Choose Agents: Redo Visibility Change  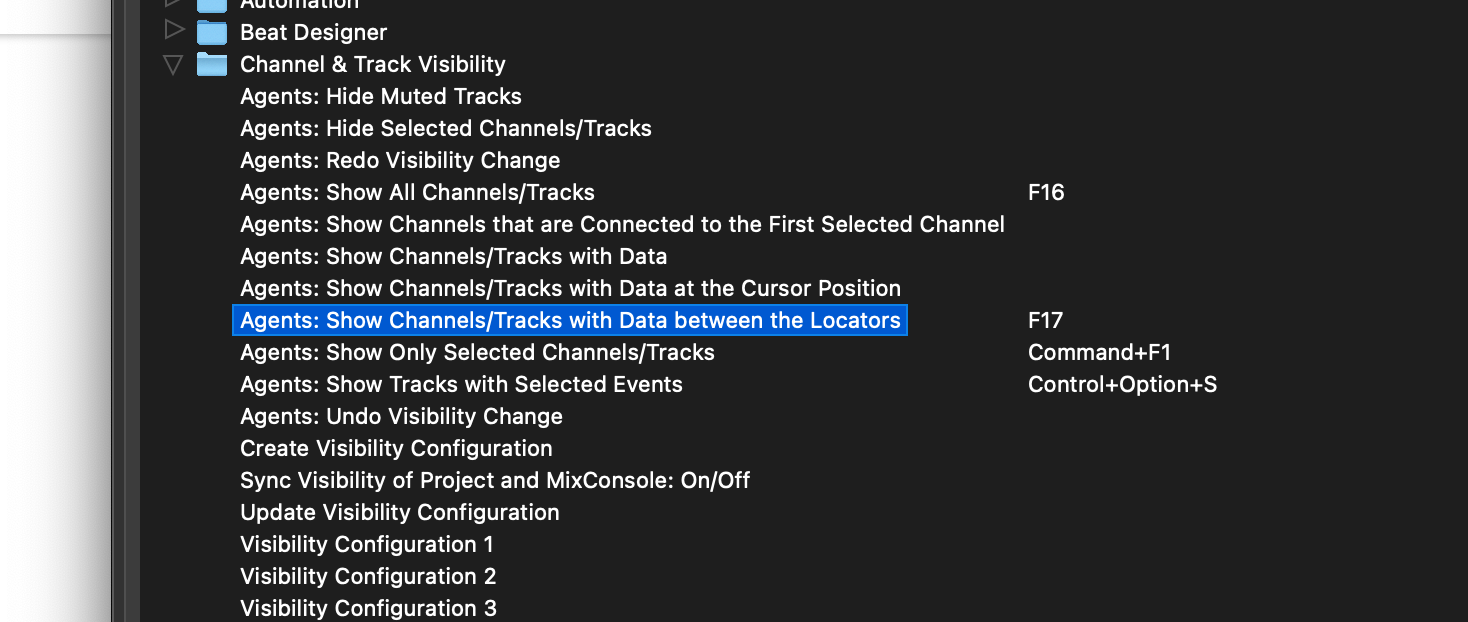tap(400, 160)
